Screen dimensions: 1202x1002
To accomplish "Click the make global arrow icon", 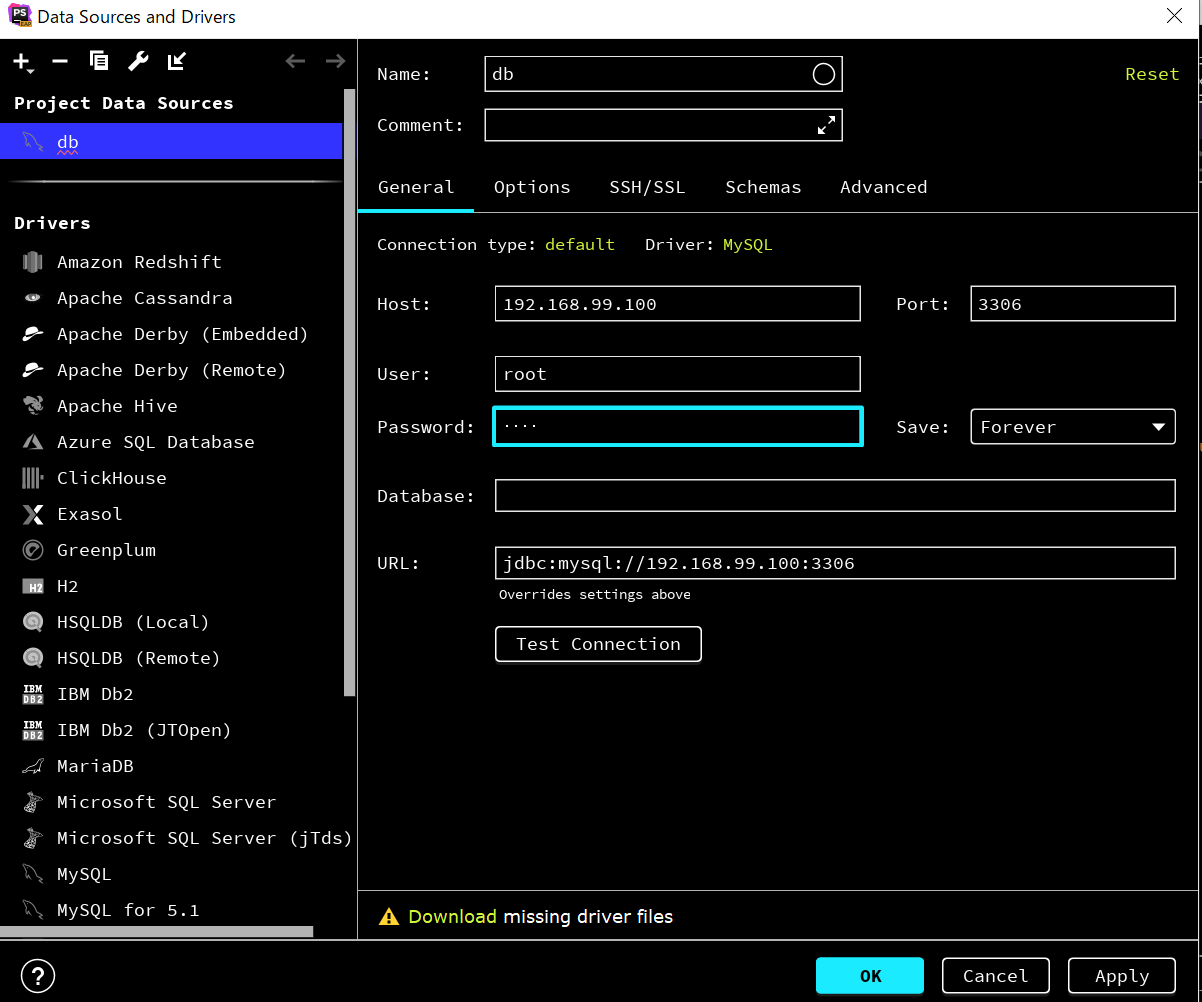I will tap(177, 62).
